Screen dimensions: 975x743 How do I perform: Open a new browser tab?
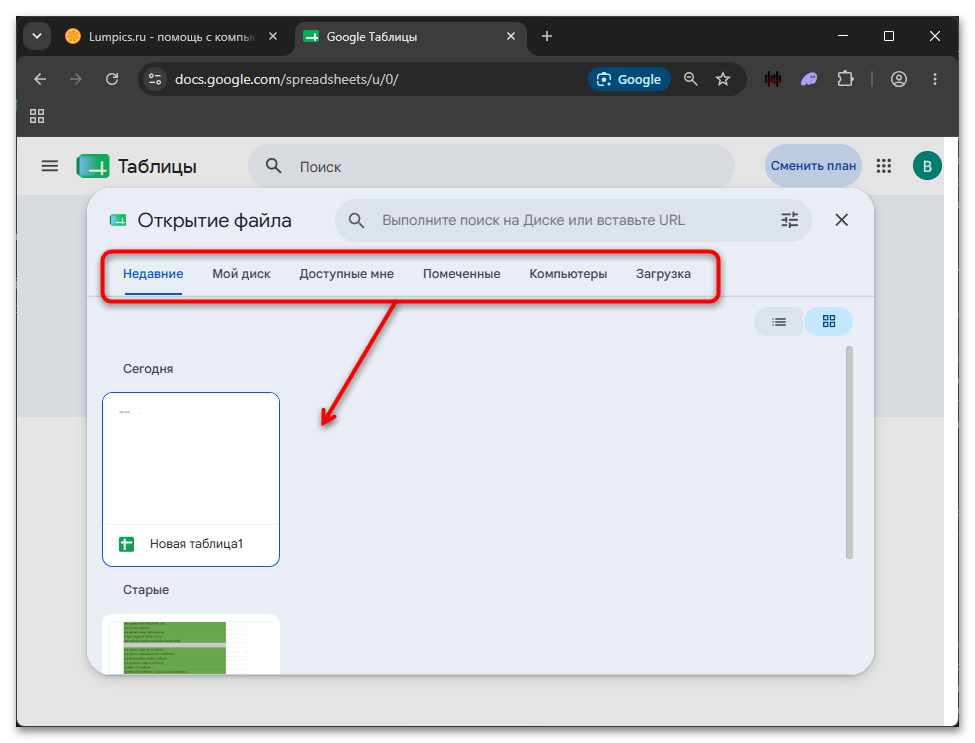click(547, 36)
